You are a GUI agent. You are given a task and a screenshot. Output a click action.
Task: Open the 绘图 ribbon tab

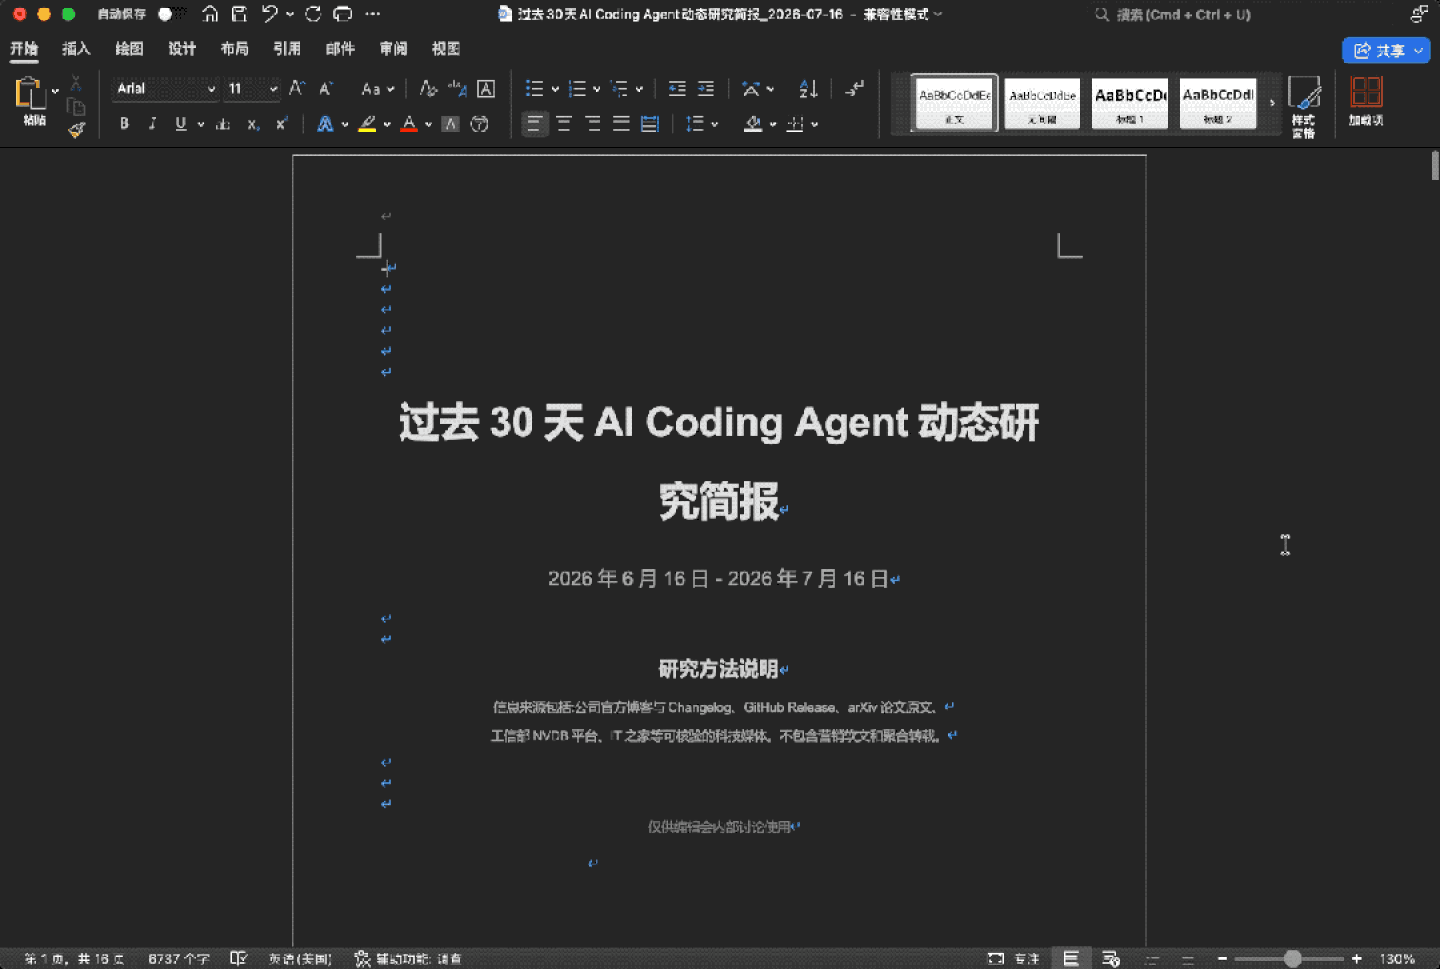pyautogui.click(x=129, y=48)
